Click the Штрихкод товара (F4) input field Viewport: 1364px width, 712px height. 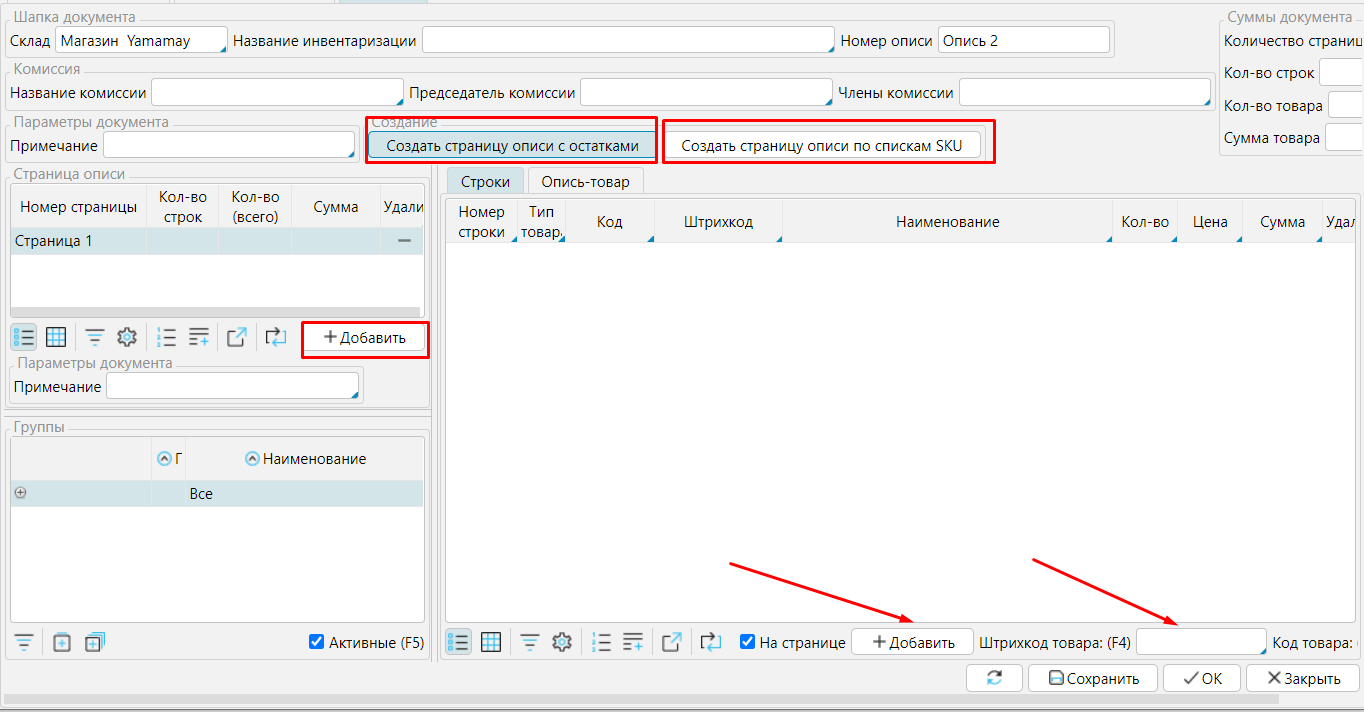1201,642
